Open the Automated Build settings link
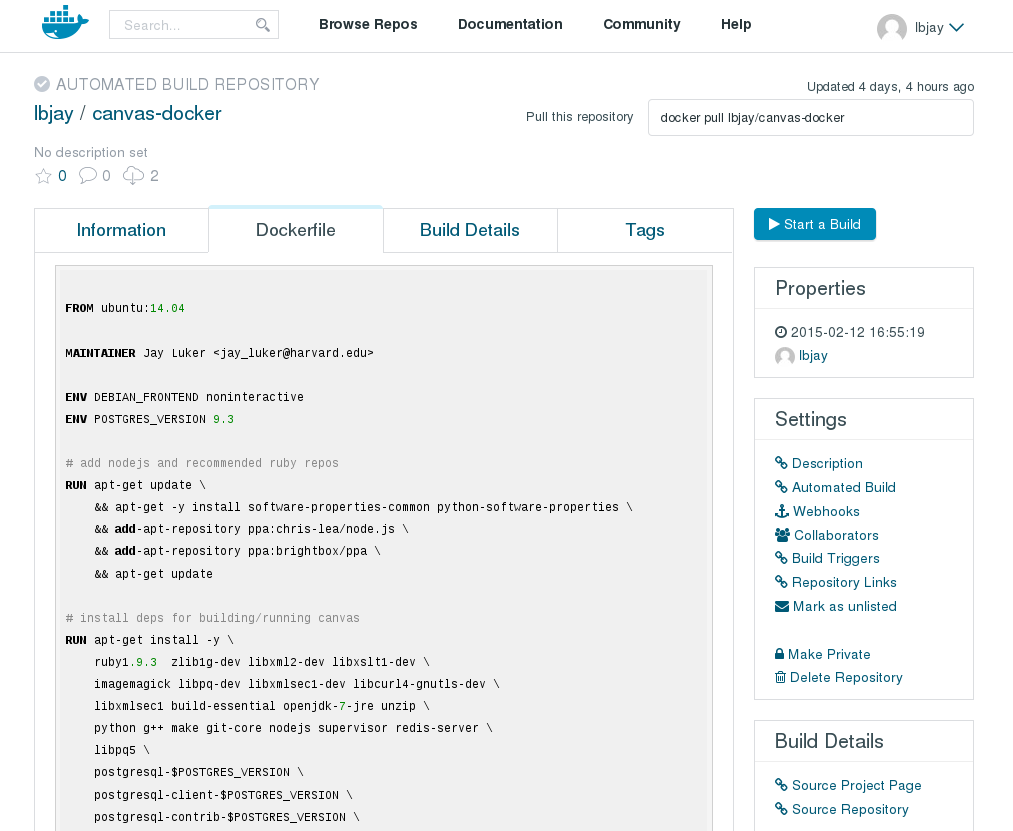Image resolution: width=1013 pixels, height=831 pixels. coord(844,487)
